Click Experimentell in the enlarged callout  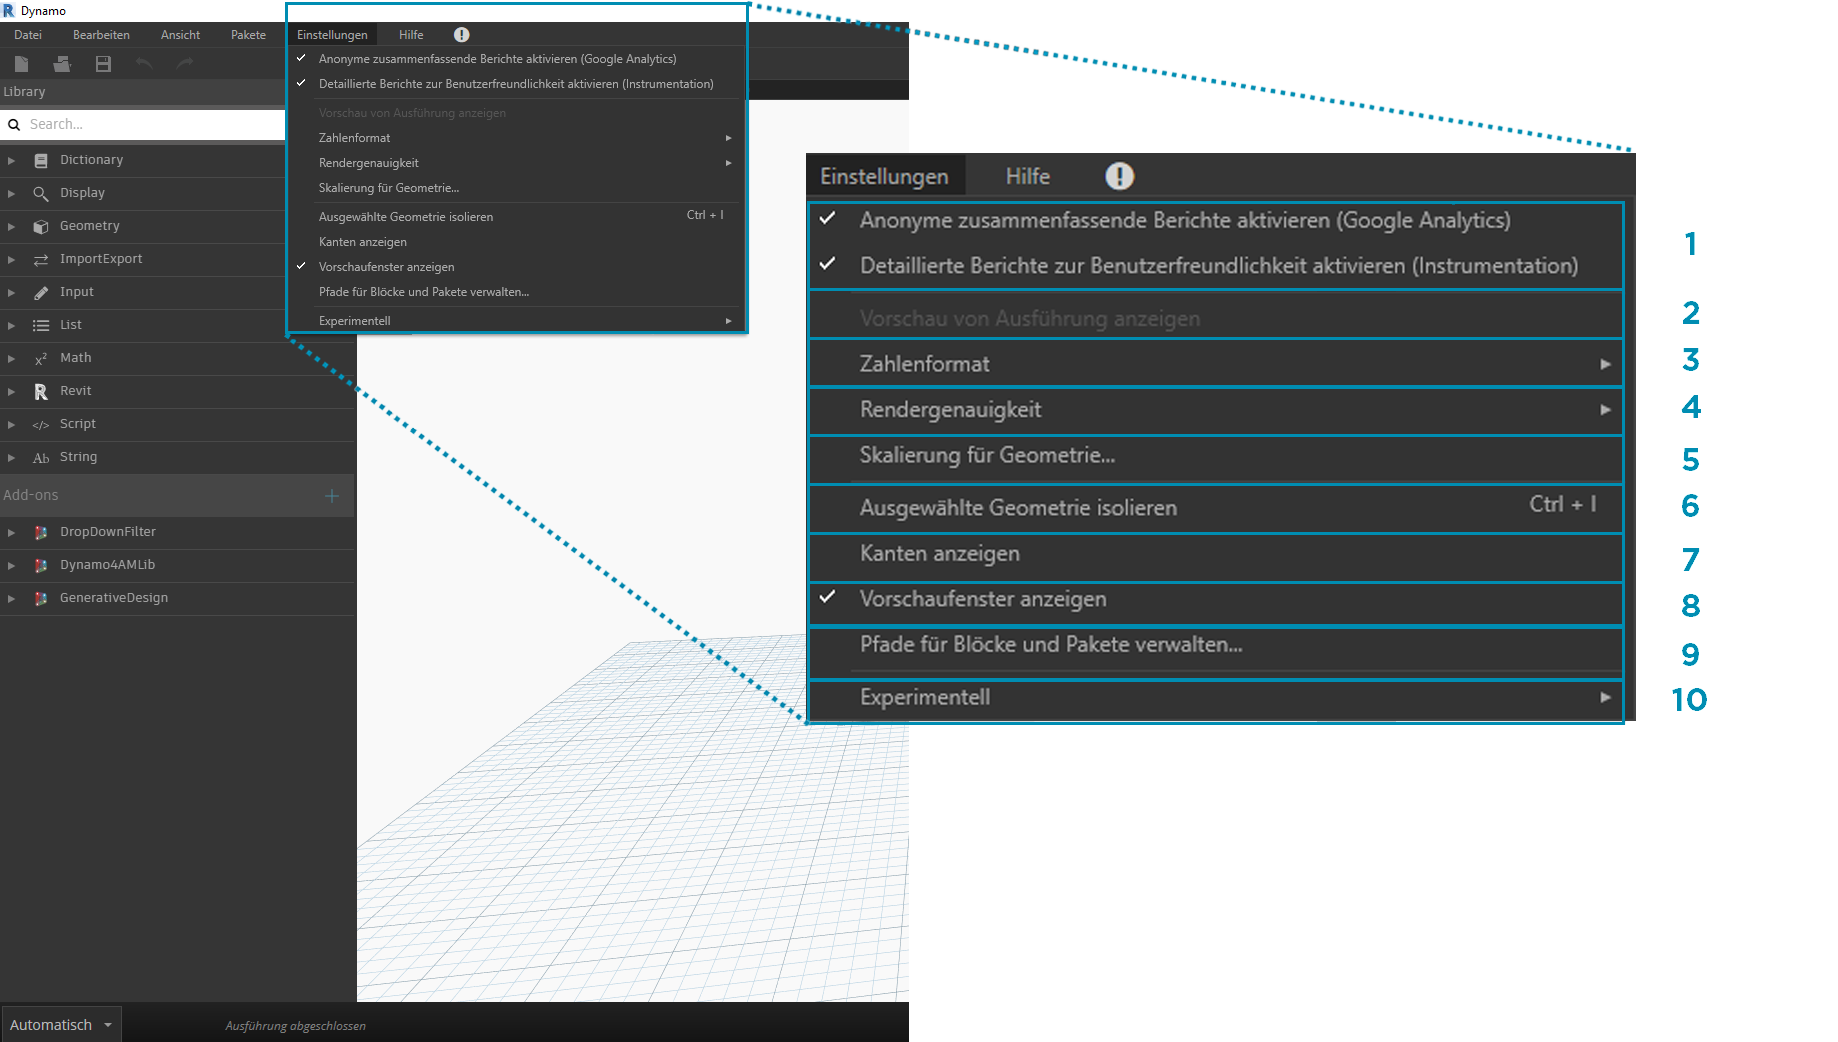pos(1216,698)
